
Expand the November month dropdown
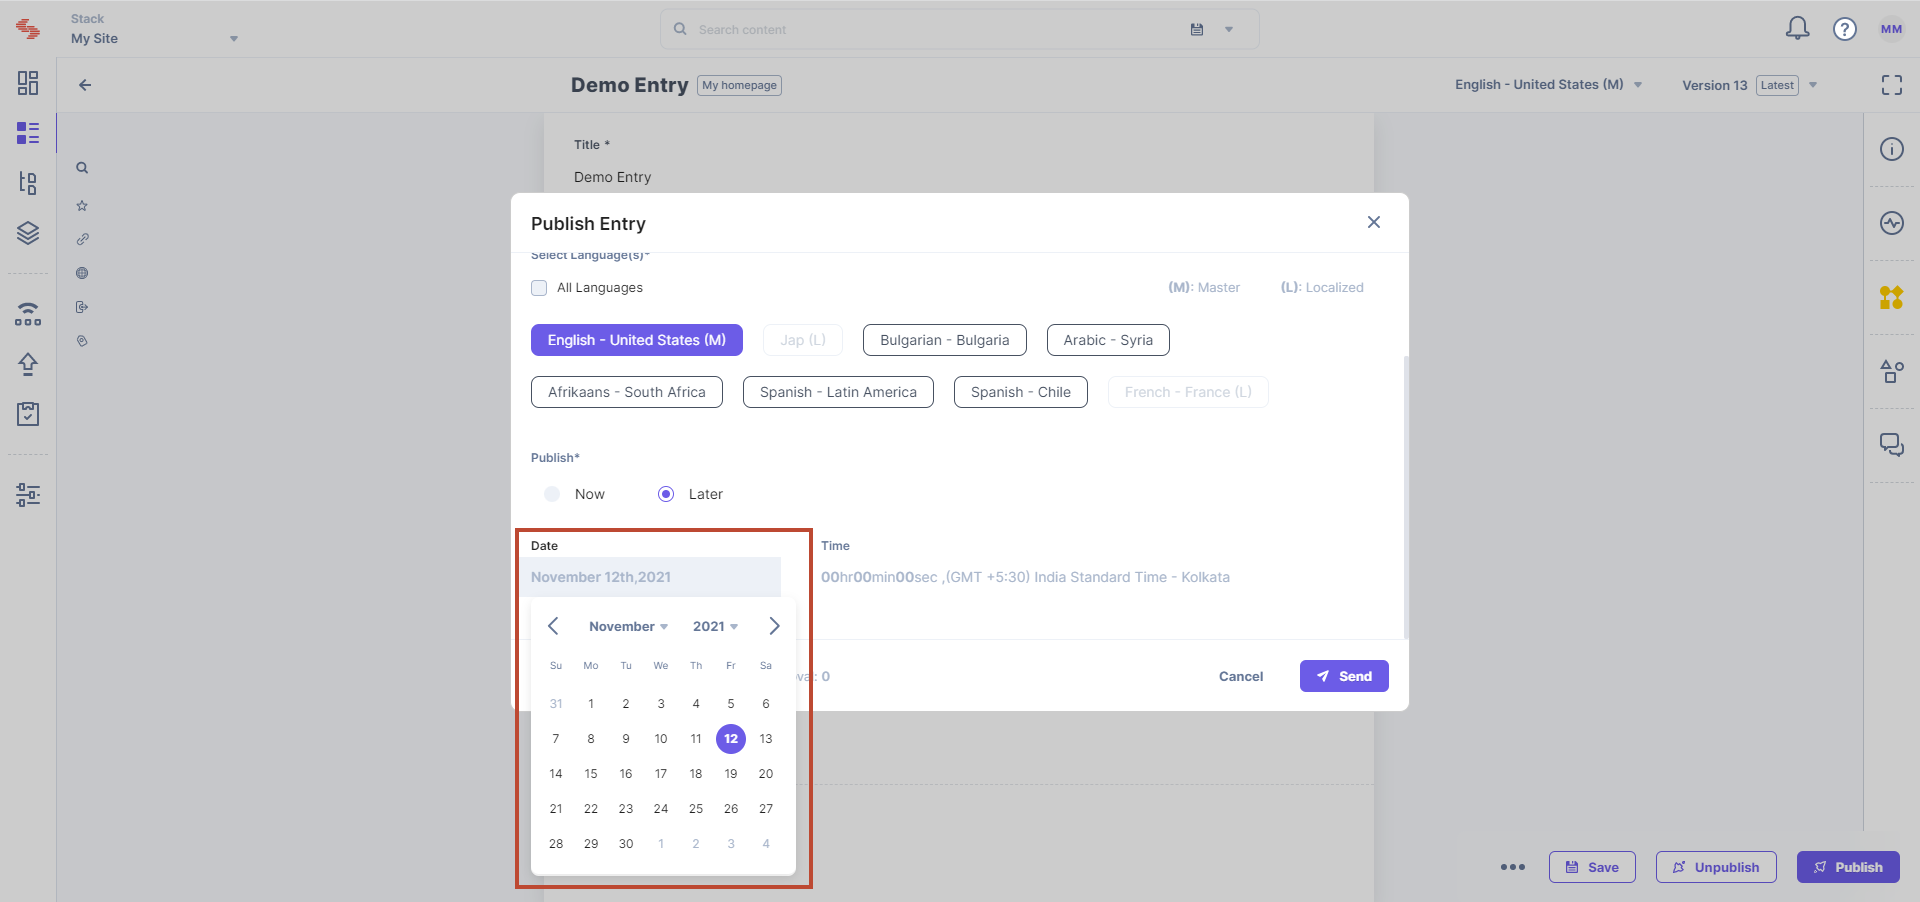628,626
